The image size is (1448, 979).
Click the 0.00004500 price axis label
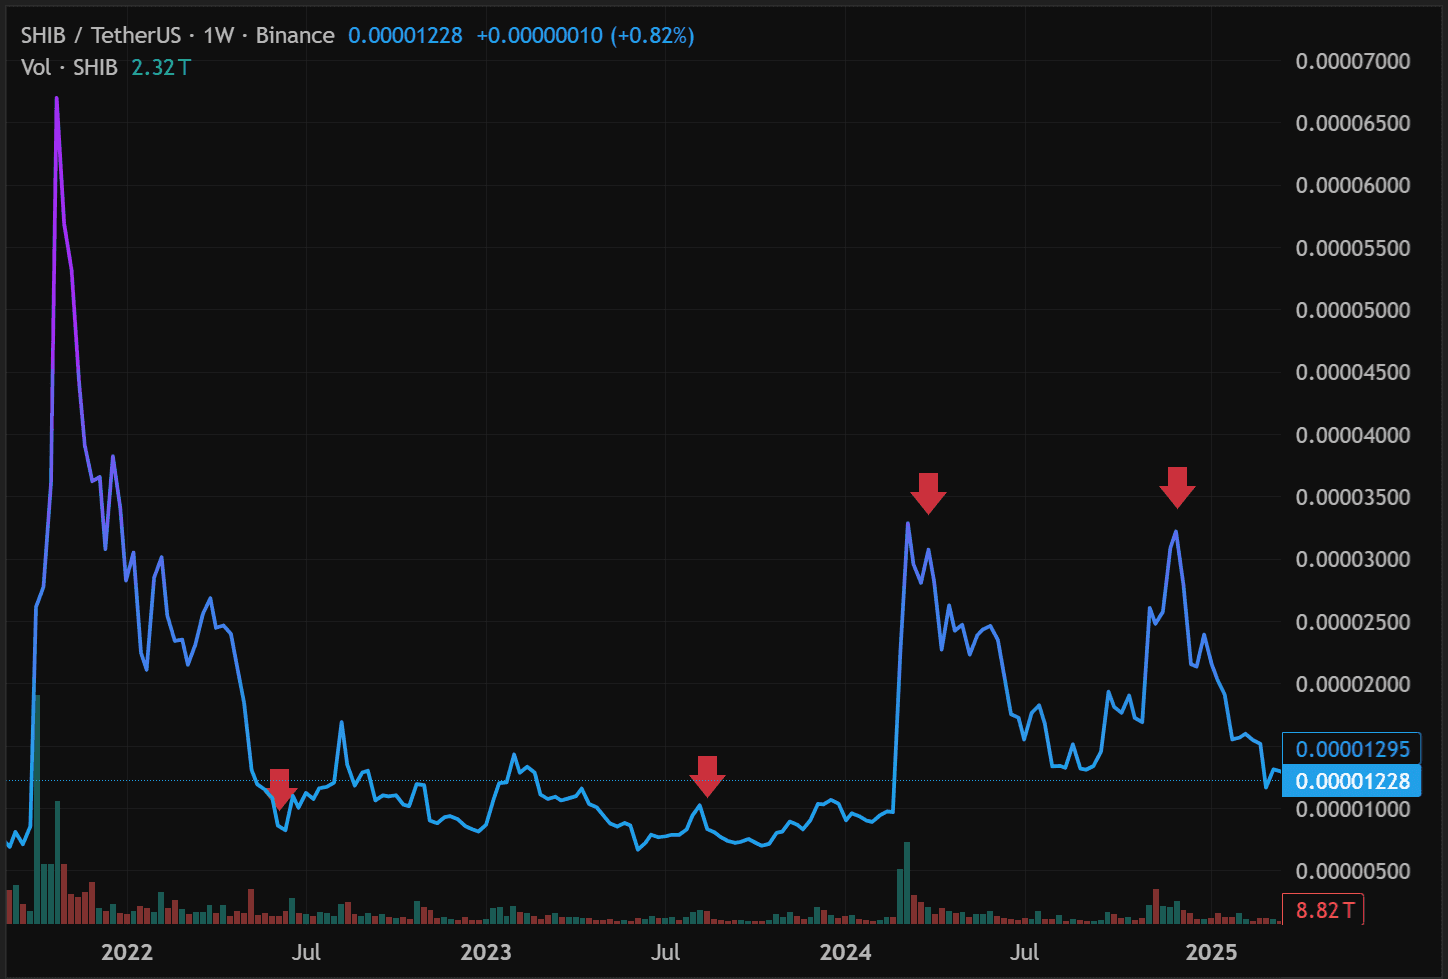tap(1353, 372)
